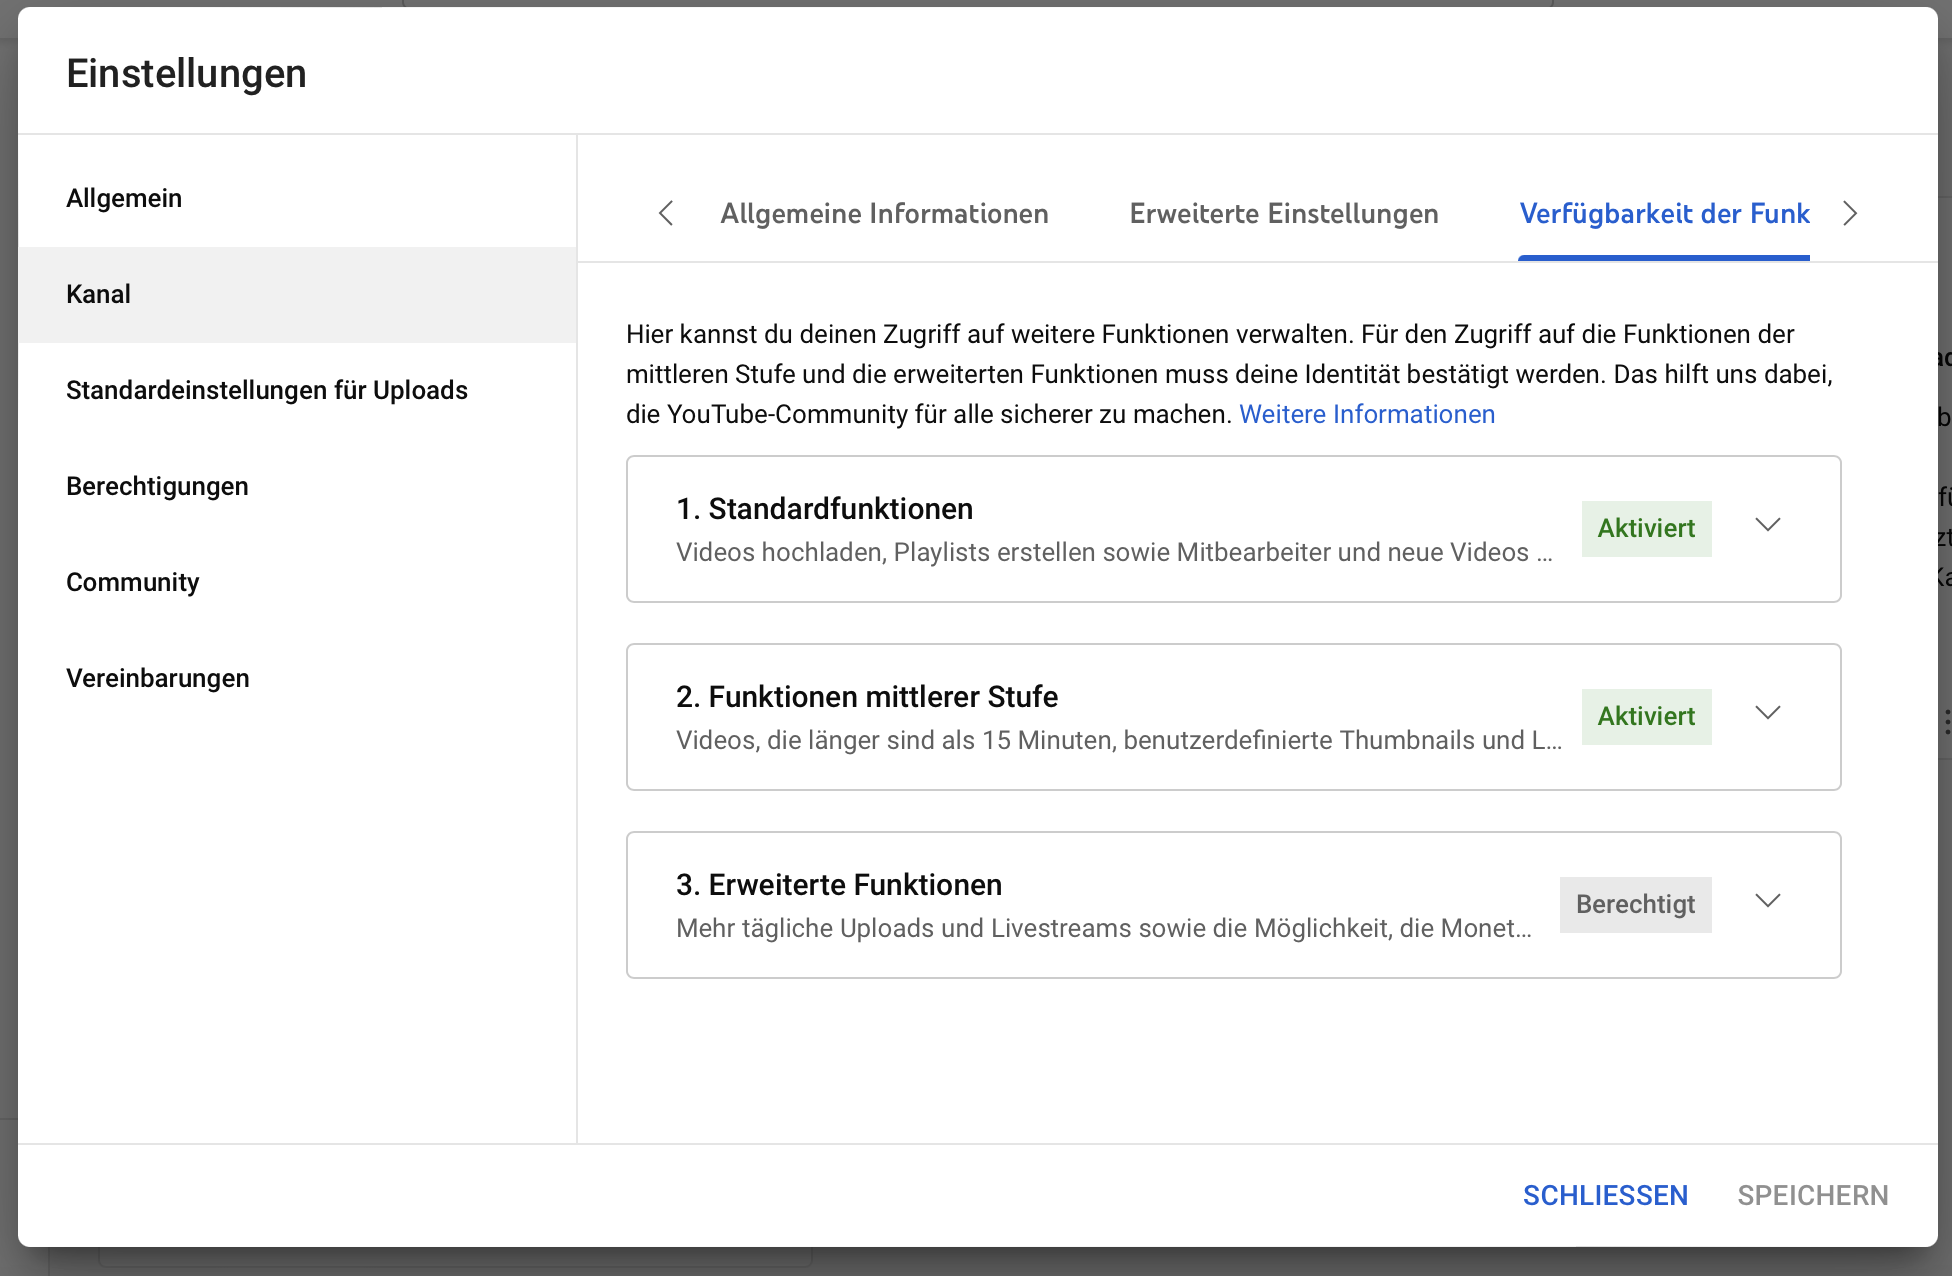This screenshot has height=1276, width=1952.
Task: Click the SPEICHERN button
Action: point(1812,1195)
